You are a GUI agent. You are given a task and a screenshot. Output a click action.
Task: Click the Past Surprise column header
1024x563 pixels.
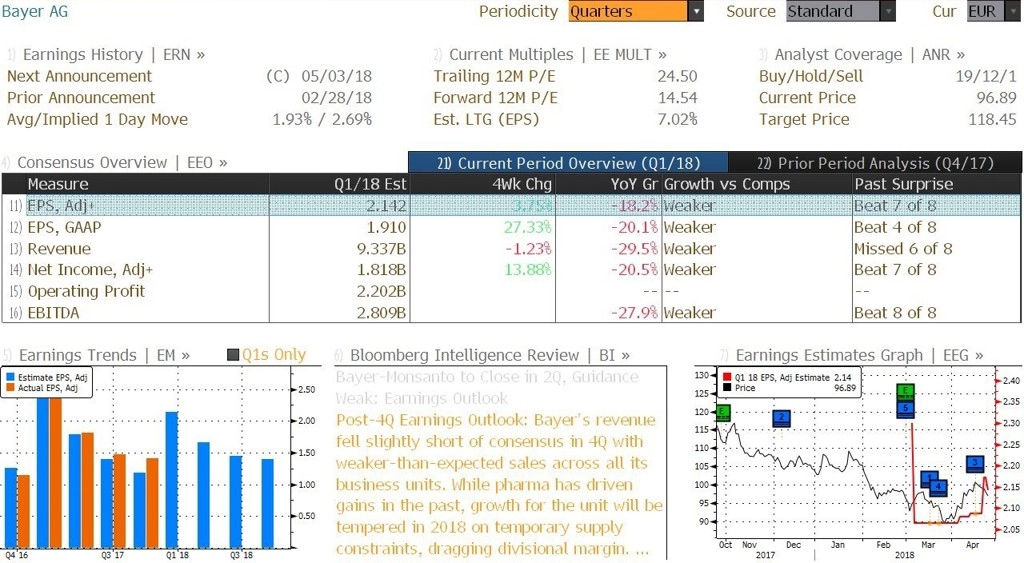[x=937, y=184]
